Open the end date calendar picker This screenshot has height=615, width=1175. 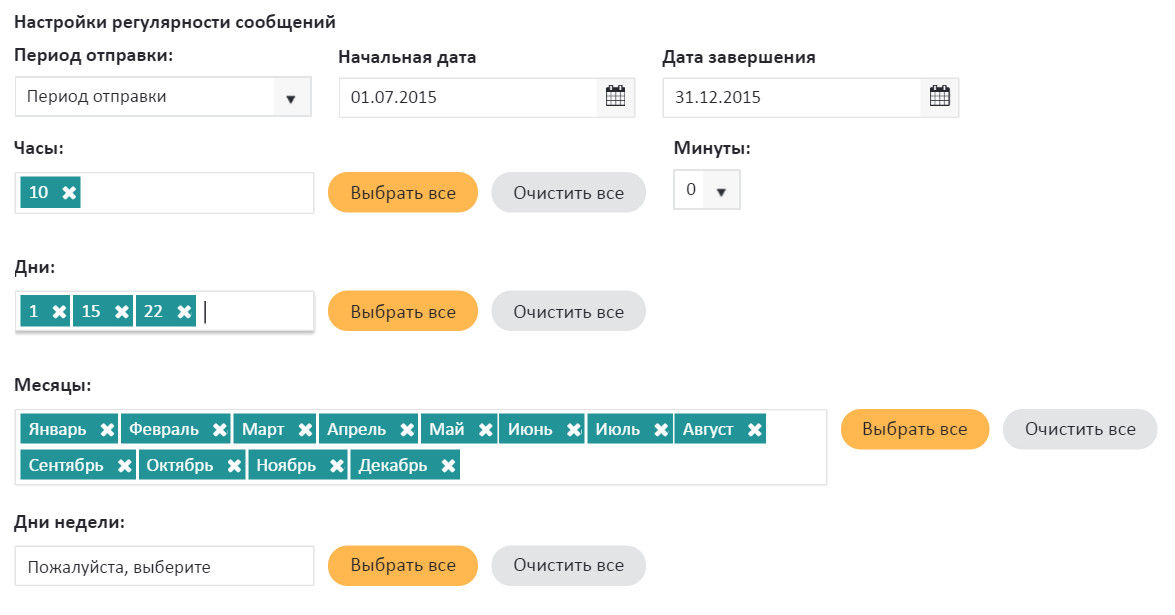[x=939, y=97]
